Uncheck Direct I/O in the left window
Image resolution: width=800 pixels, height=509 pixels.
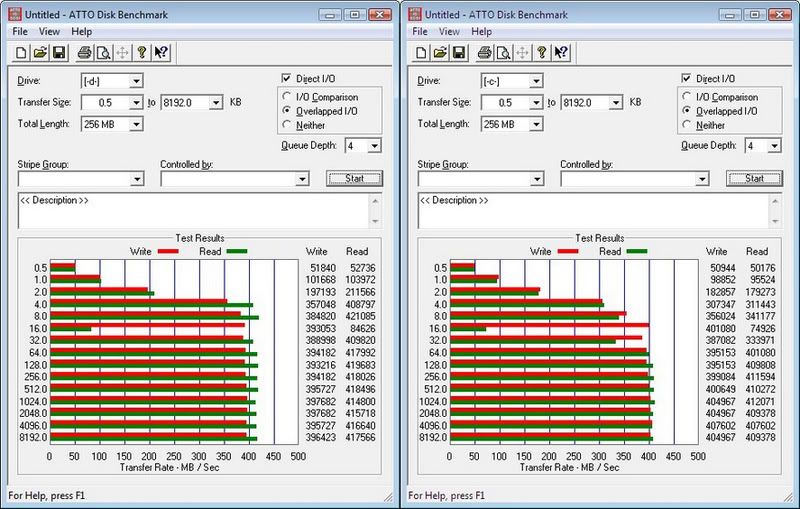pyautogui.click(x=287, y=79)
